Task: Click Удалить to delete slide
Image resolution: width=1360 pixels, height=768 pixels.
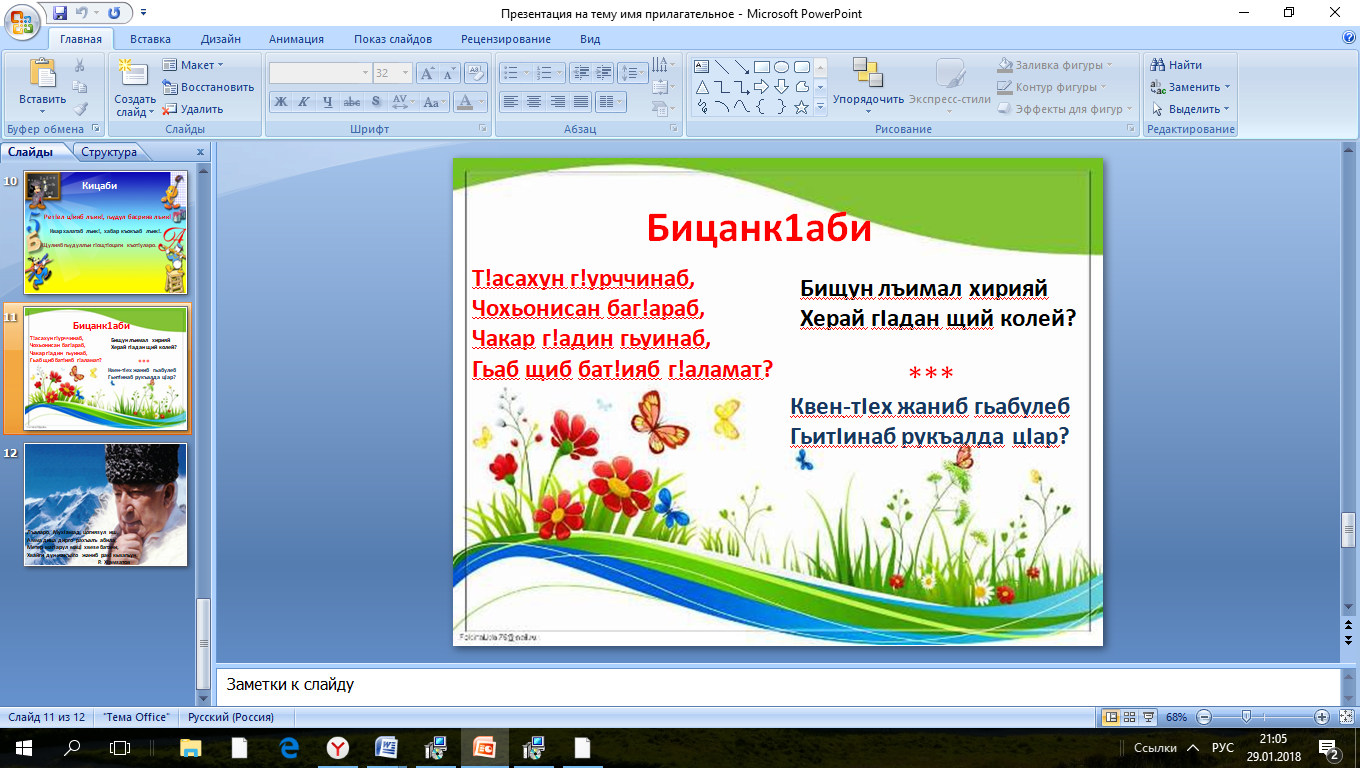Action: point(193,109)
